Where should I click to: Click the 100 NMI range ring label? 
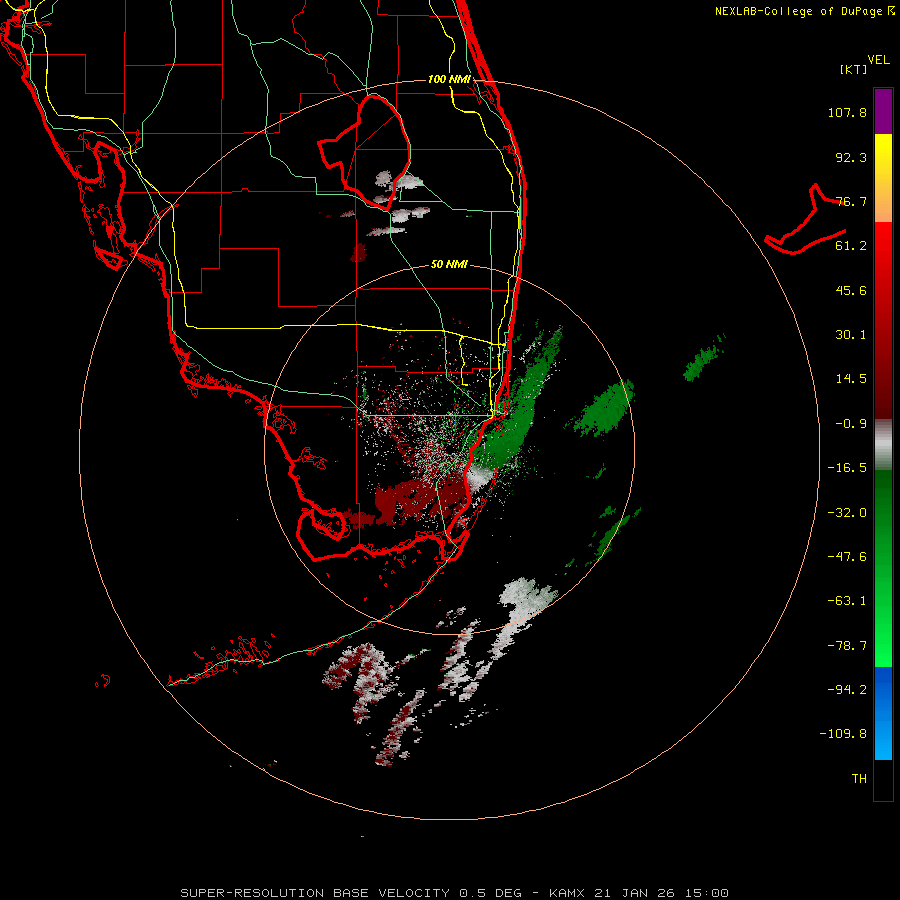coord(449,79)
